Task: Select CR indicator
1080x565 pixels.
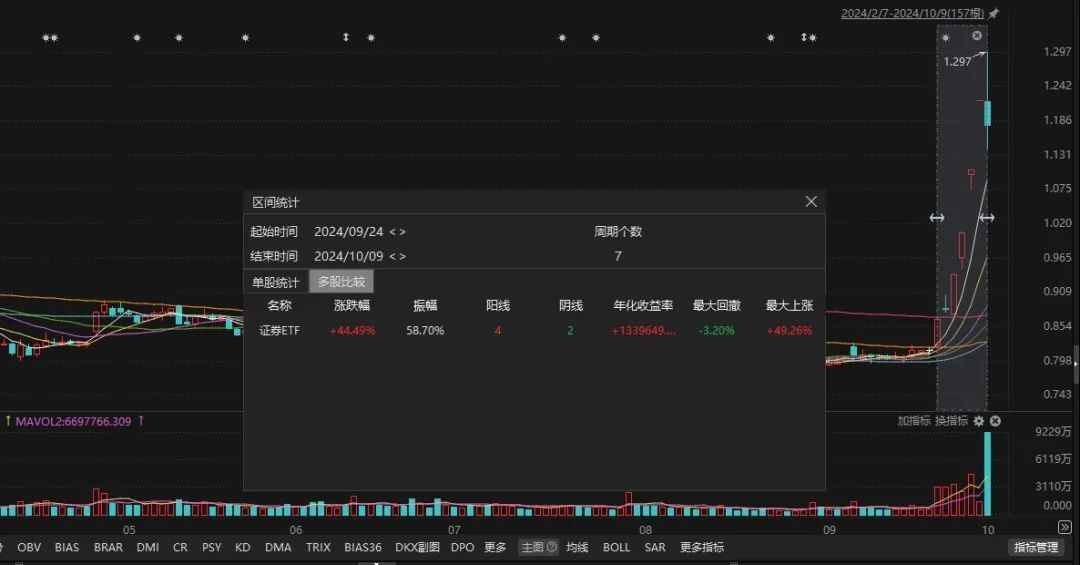Action: 180,547
